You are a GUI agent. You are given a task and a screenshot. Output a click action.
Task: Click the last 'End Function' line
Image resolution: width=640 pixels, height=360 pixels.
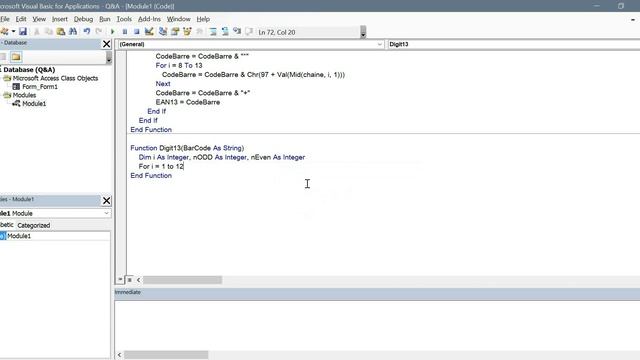pyautogui.click(x=151, y=176)
